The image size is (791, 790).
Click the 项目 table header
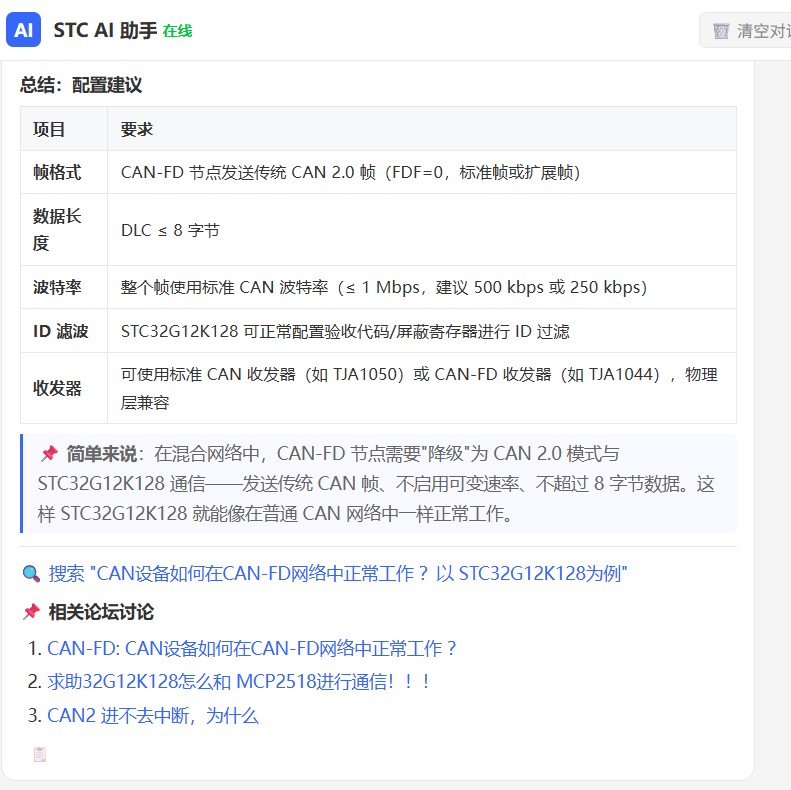[x=49, y=129]
